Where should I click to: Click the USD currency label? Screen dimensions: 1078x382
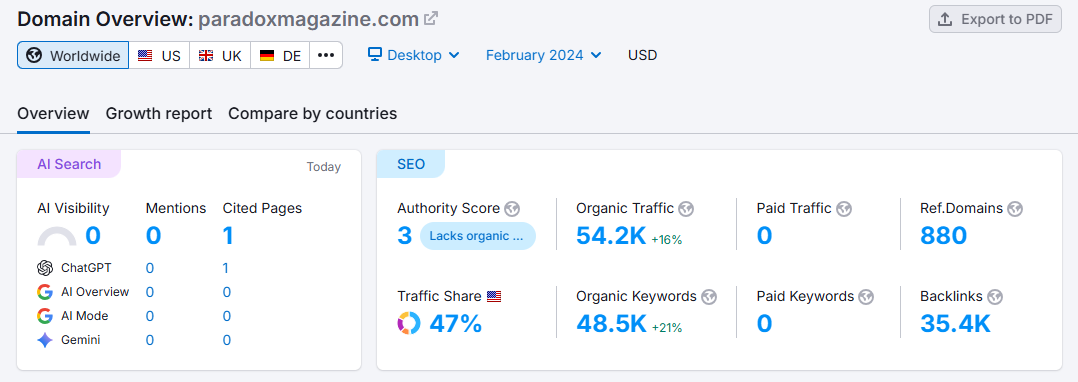(642, 55)
